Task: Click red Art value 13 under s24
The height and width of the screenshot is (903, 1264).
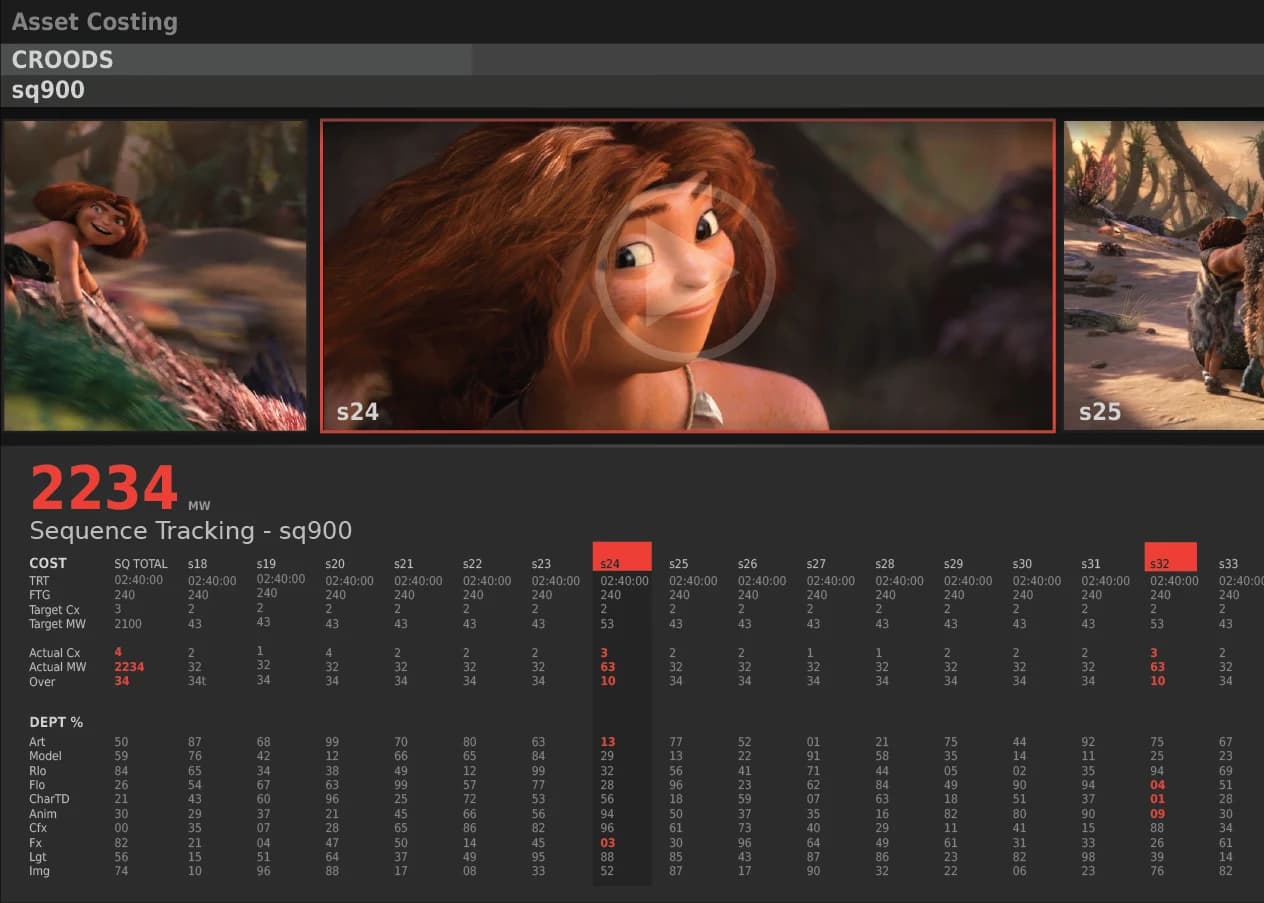Action: click(x=608, y=742)
